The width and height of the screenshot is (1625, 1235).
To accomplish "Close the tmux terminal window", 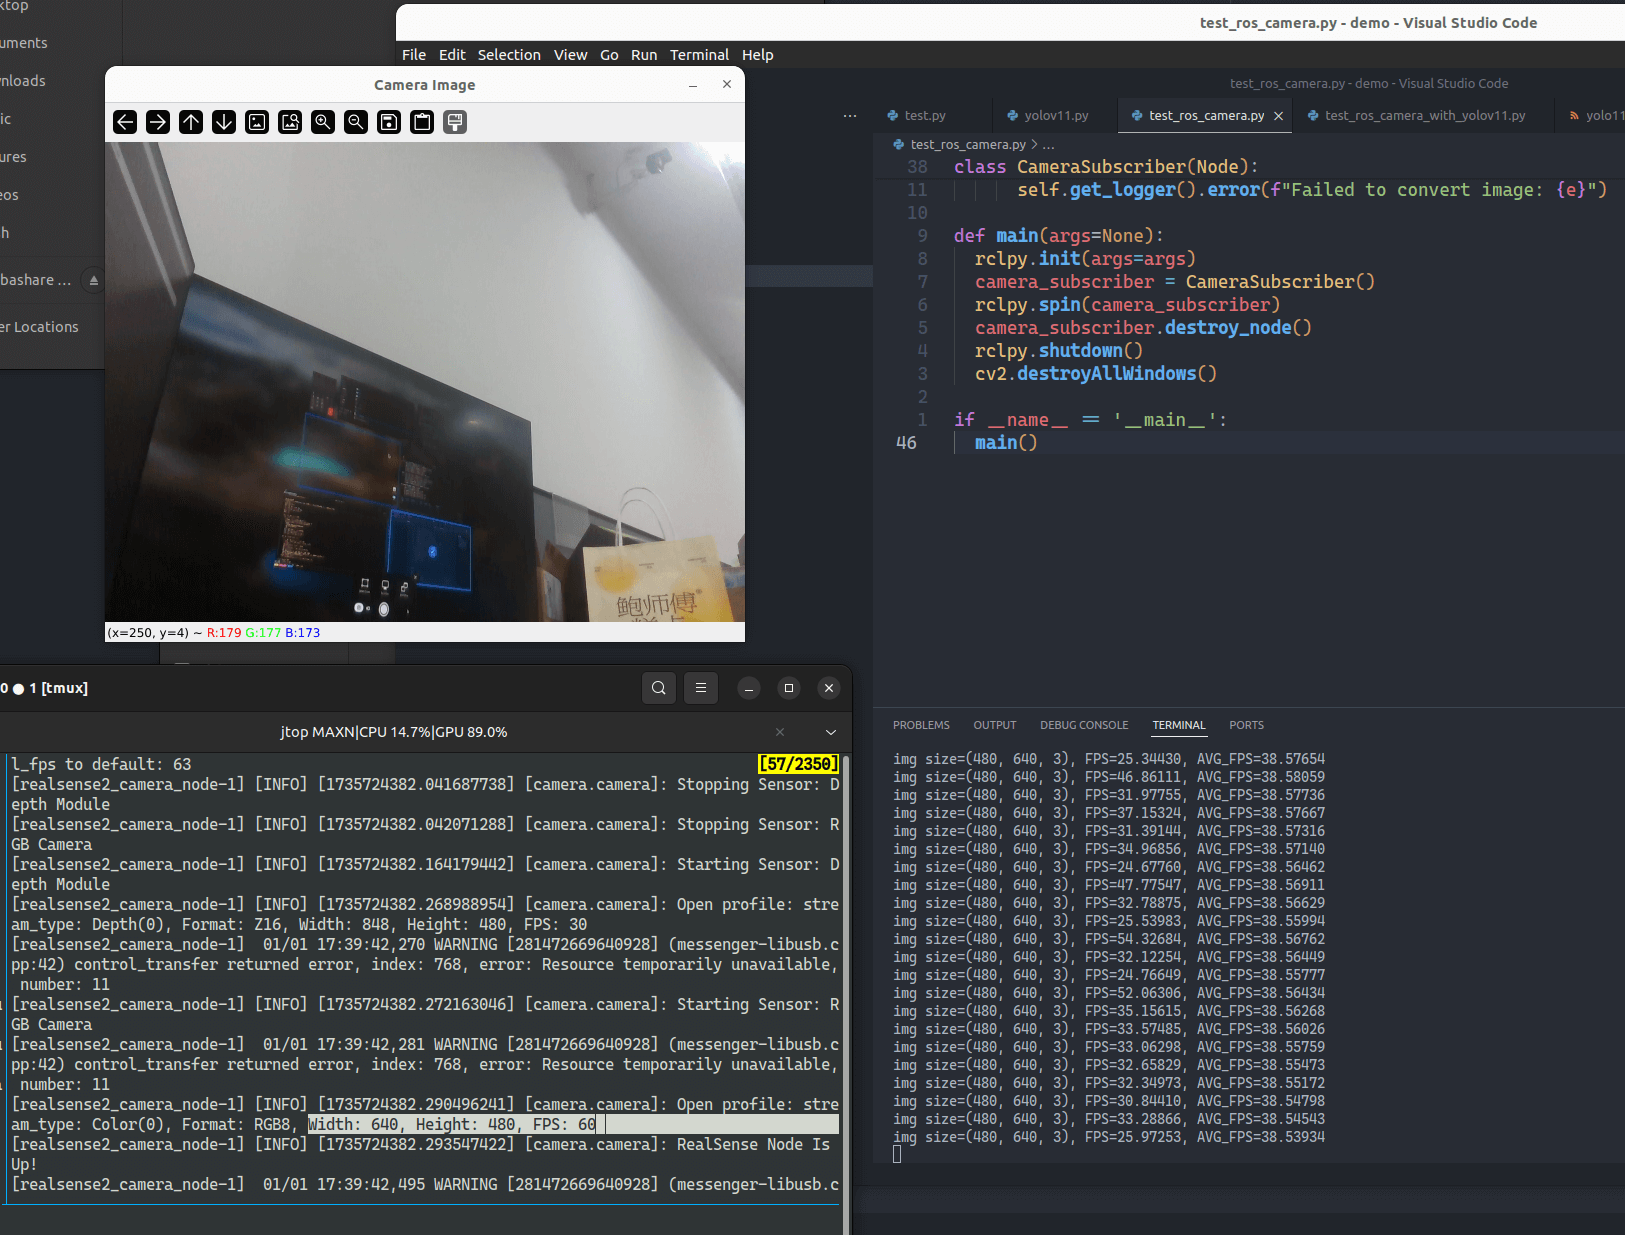I will pos(829,688).
